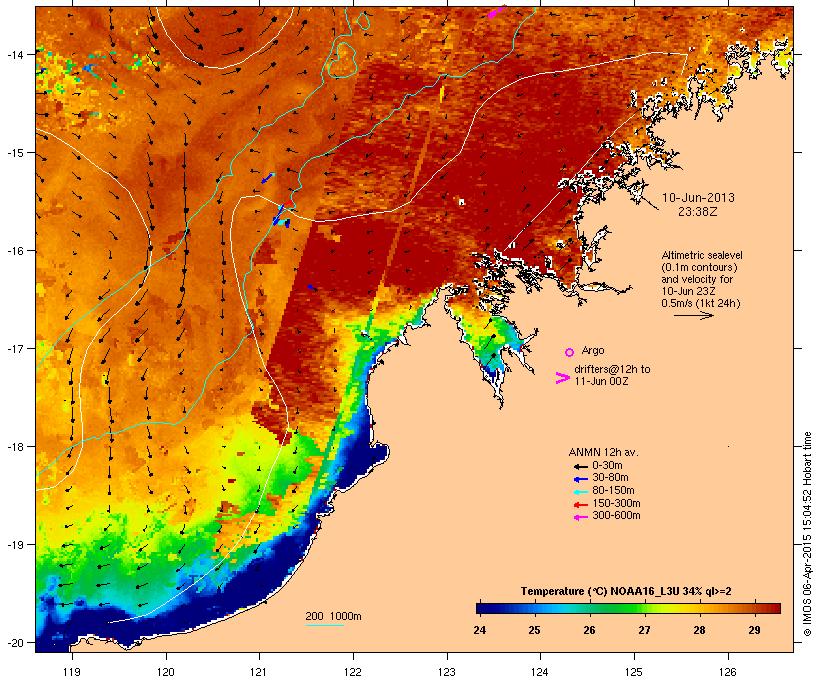
Task: Click the magenta 300-600m legend arrow
Action: [x=580, y=517]
